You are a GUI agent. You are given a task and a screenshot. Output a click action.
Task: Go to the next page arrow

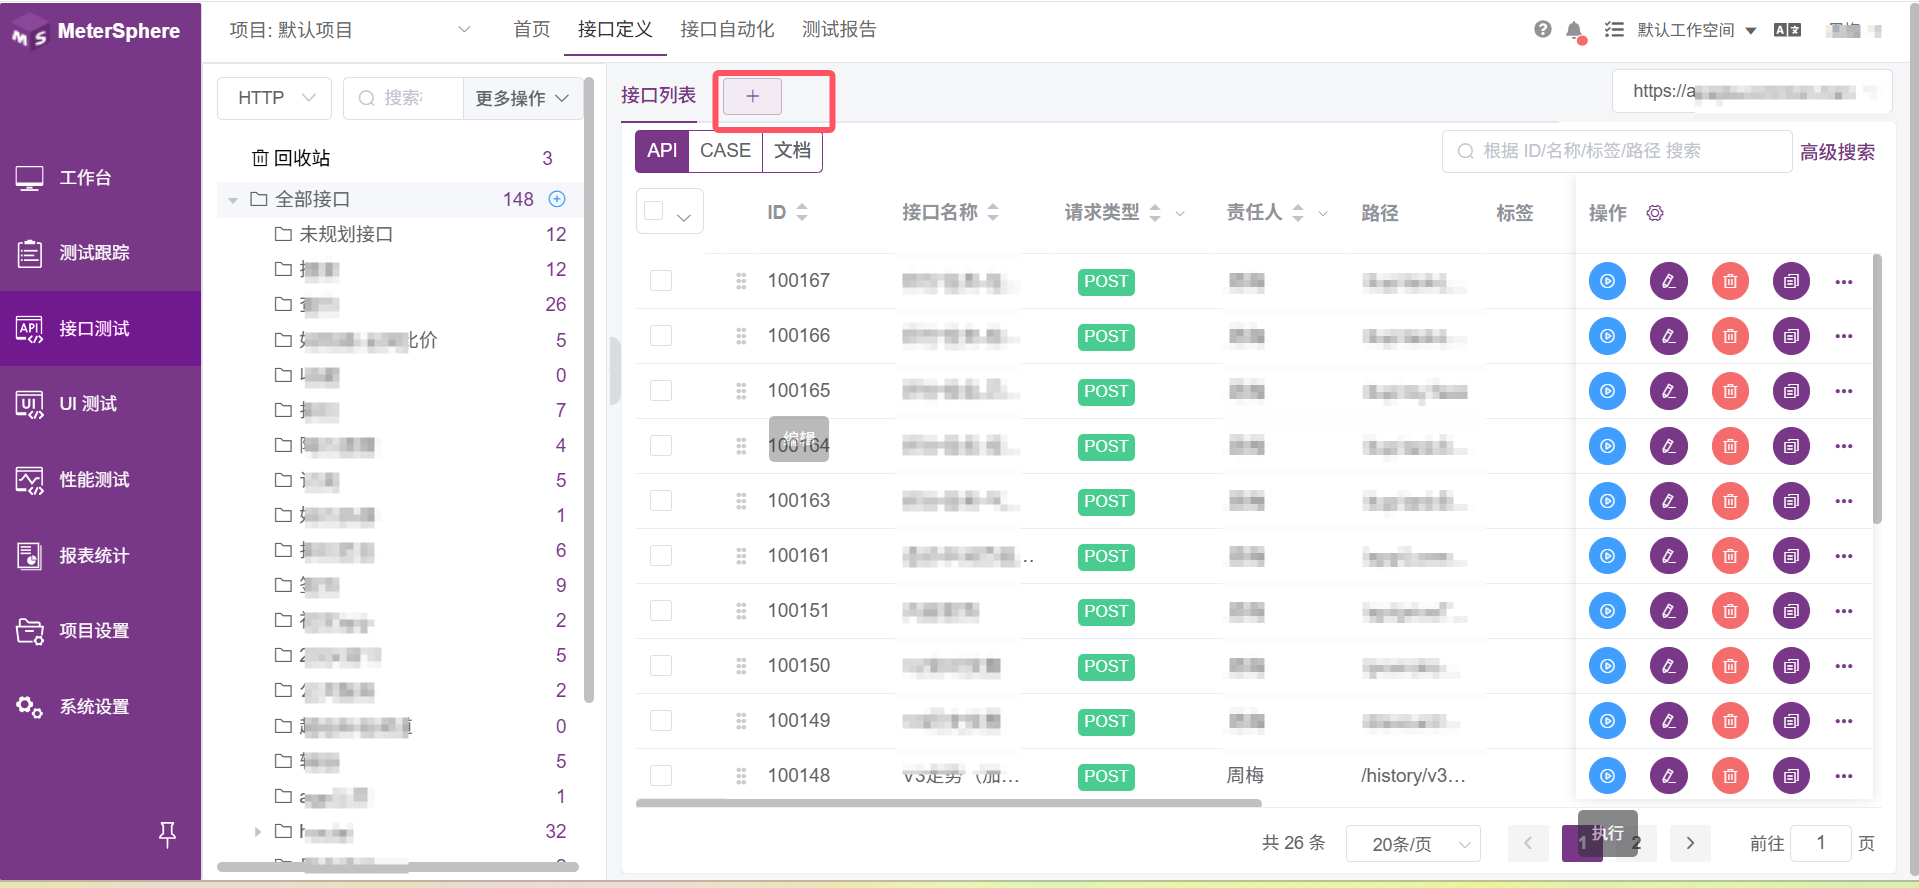(x=1690, y=844)
